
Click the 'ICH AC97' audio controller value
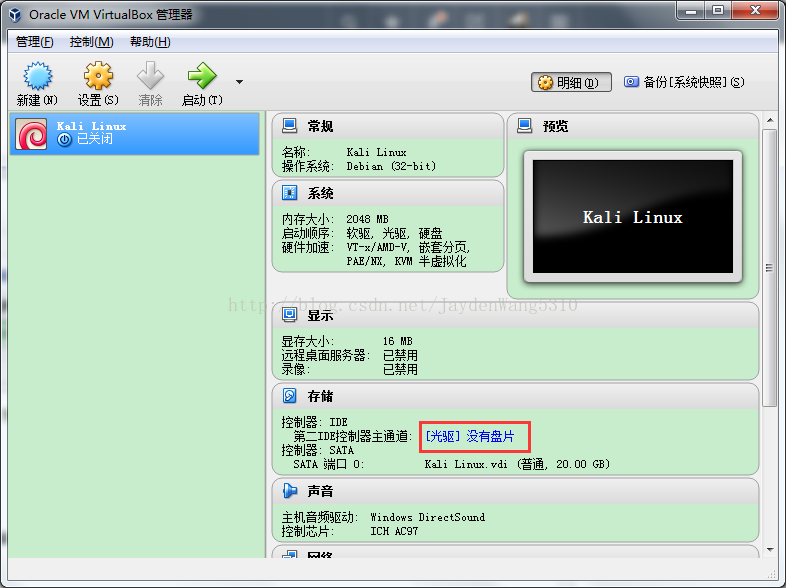pyautogui.click(x=394, y=531)
